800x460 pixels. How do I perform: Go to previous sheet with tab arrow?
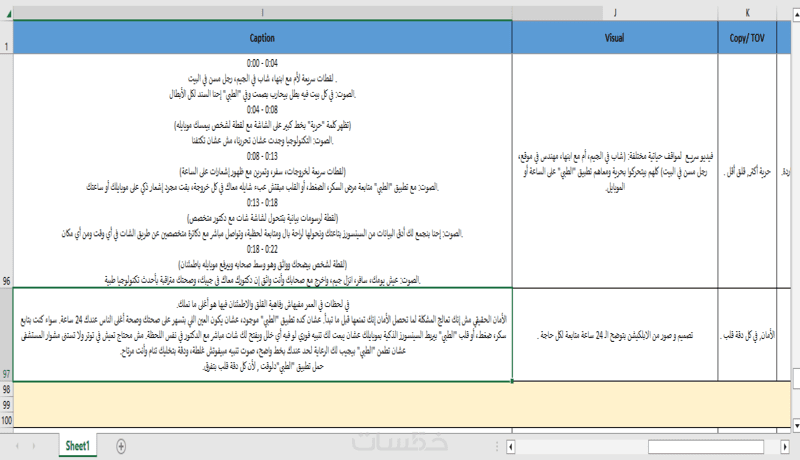pyautogui.click(x=18, y=446)
